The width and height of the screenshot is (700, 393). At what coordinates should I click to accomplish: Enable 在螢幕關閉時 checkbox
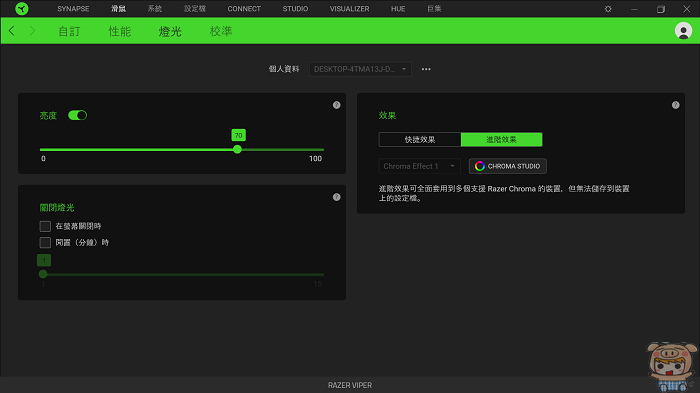click(x=45, y=226)
